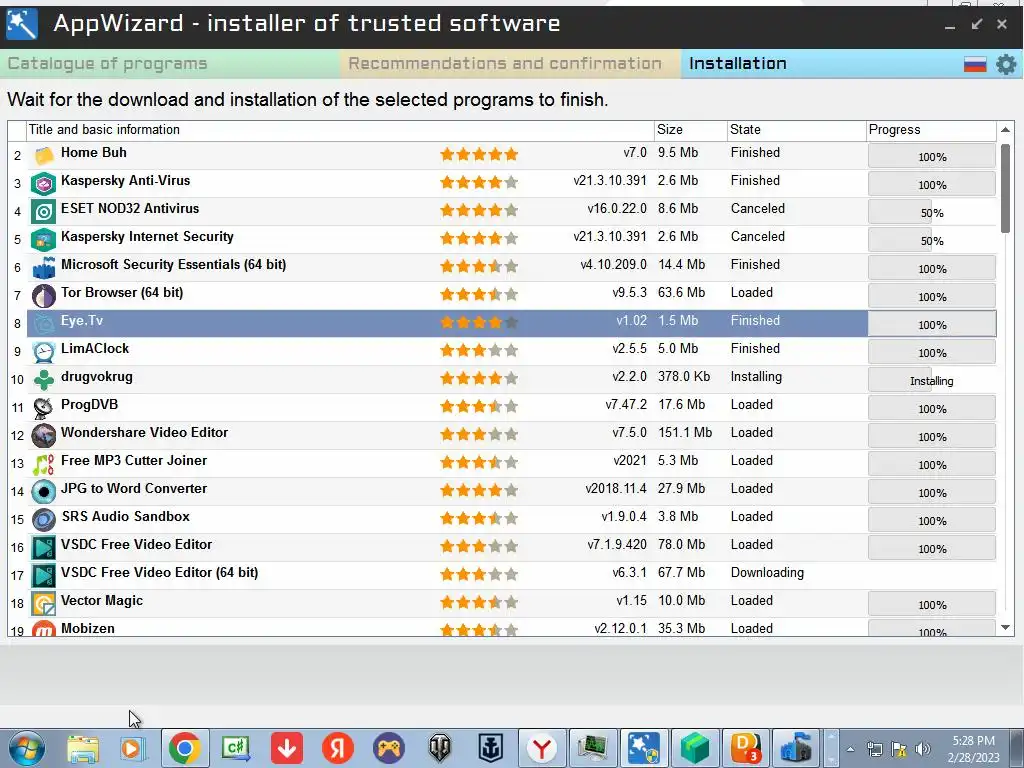Switch language using the Russian flag icon
This screenshot has width=1024, height=768.
975,64
